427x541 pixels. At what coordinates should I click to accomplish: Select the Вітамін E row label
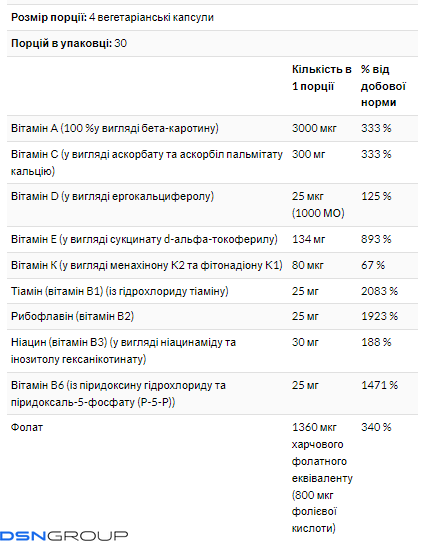tap(144, 239)
